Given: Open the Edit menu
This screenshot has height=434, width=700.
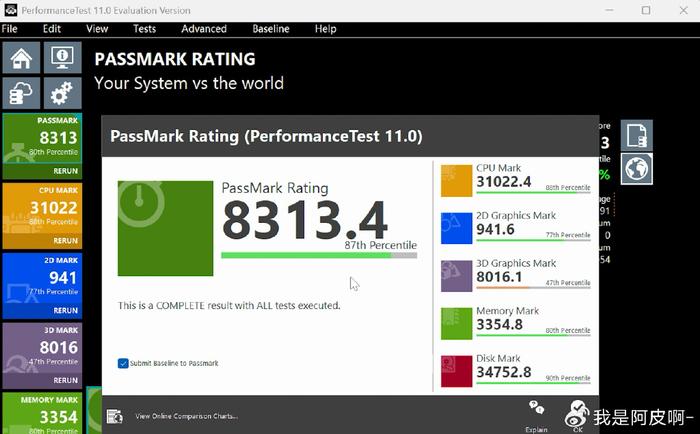Looking at the screenshot, I should (52, 29).
